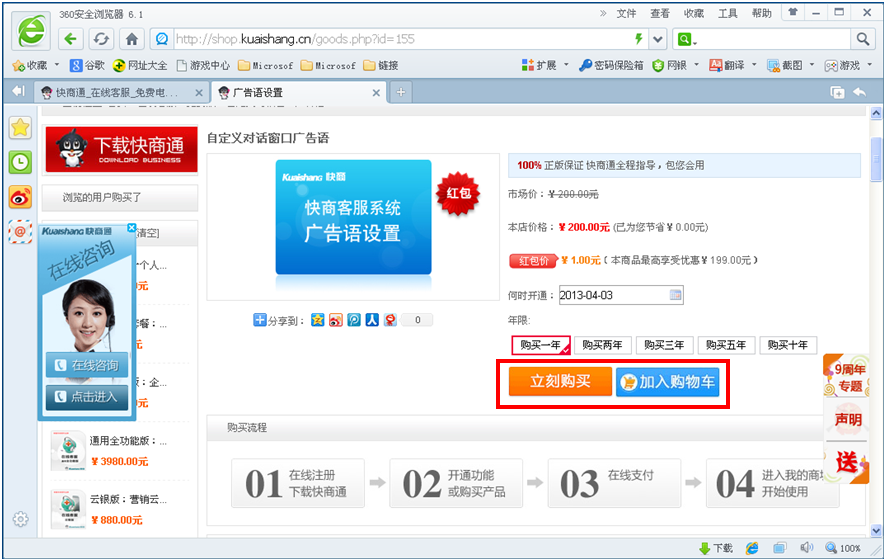Expand the address bar dropdown arrow
This screenshot has height=560, width=885.
[x=658, y=39]
